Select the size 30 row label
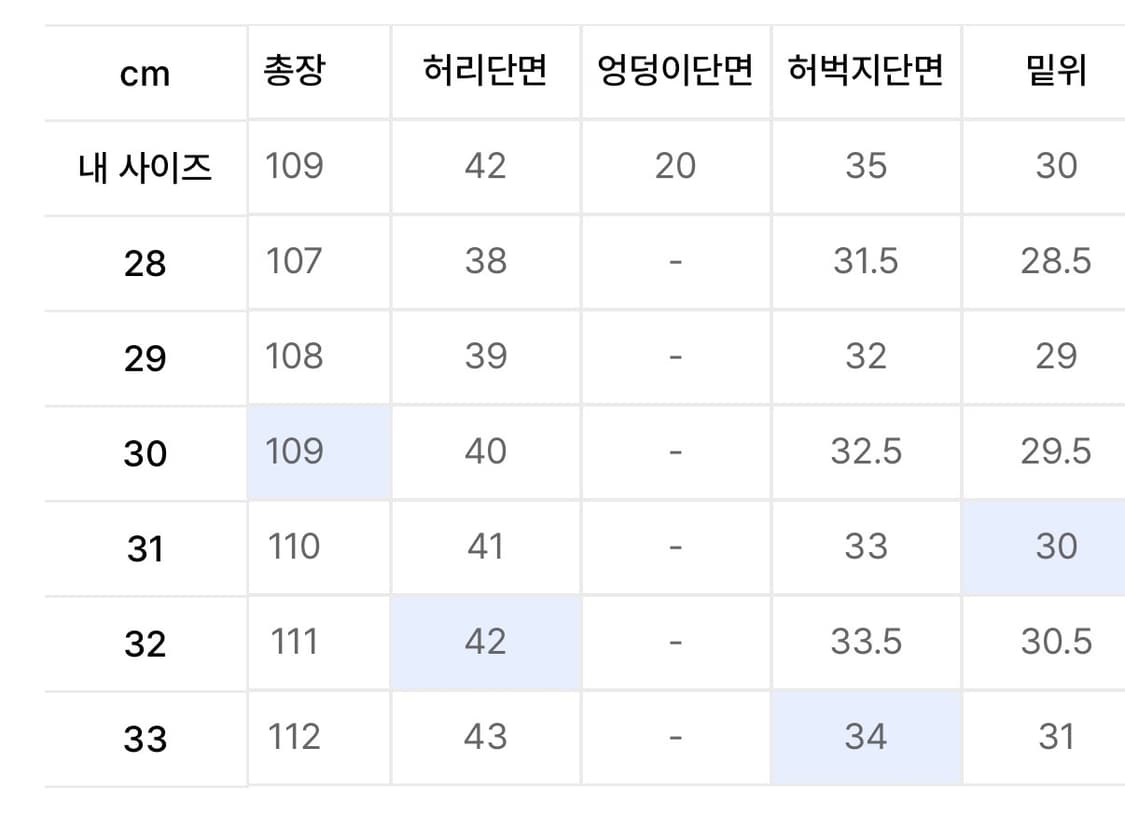Viewport: 1125px width, 816px height. (145, 453)
